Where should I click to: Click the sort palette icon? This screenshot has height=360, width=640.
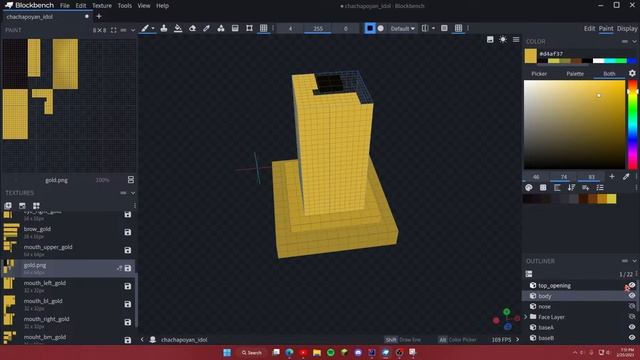point(571,187)
